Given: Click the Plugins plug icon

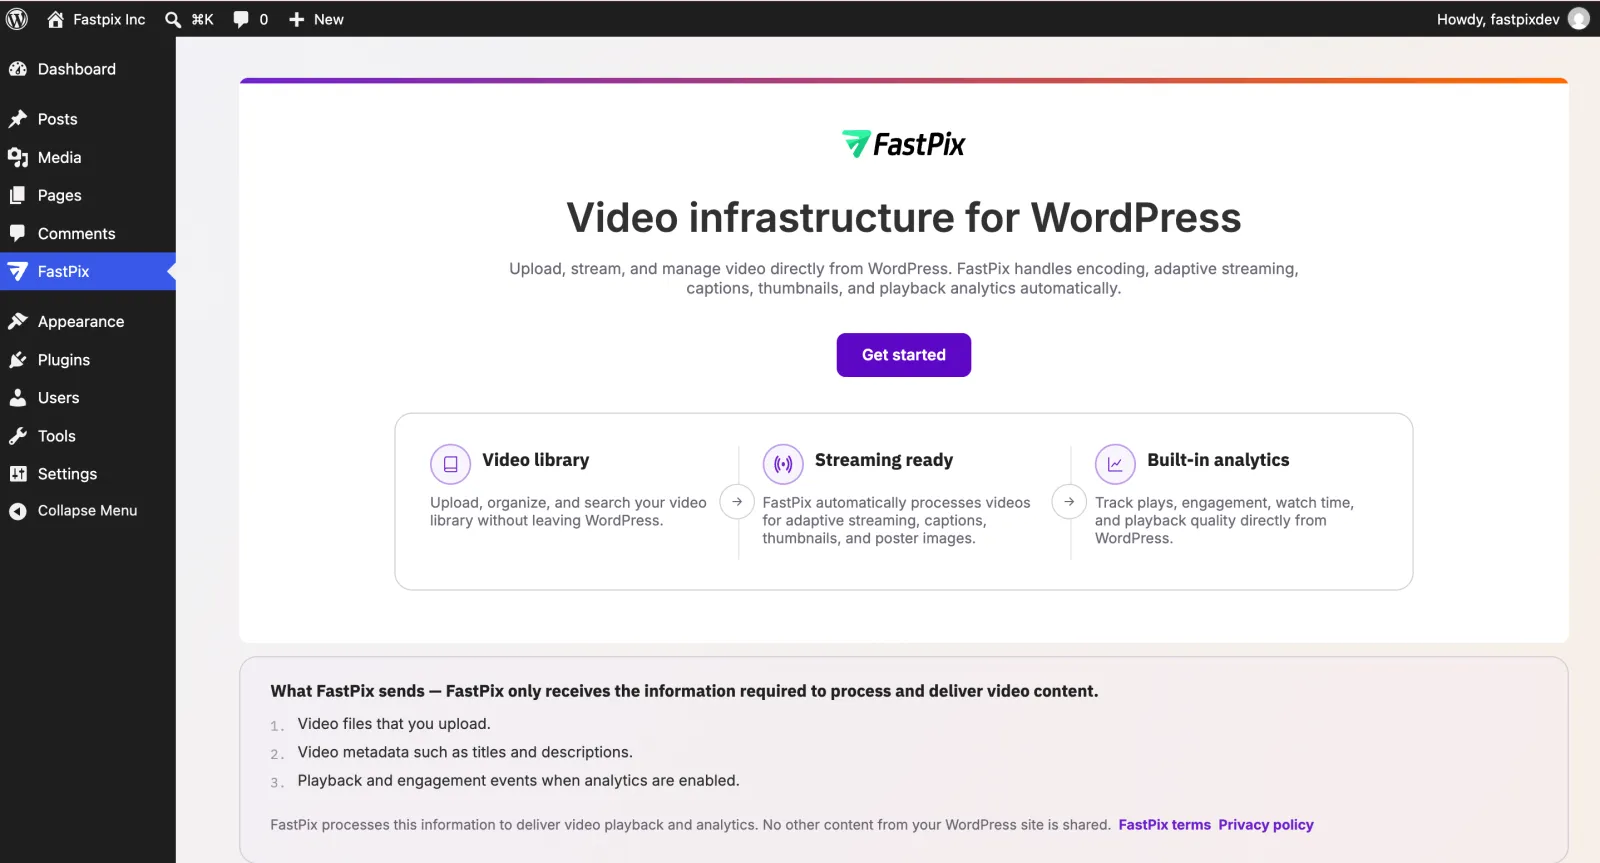Looking at the screenshot, I should 18,359.
